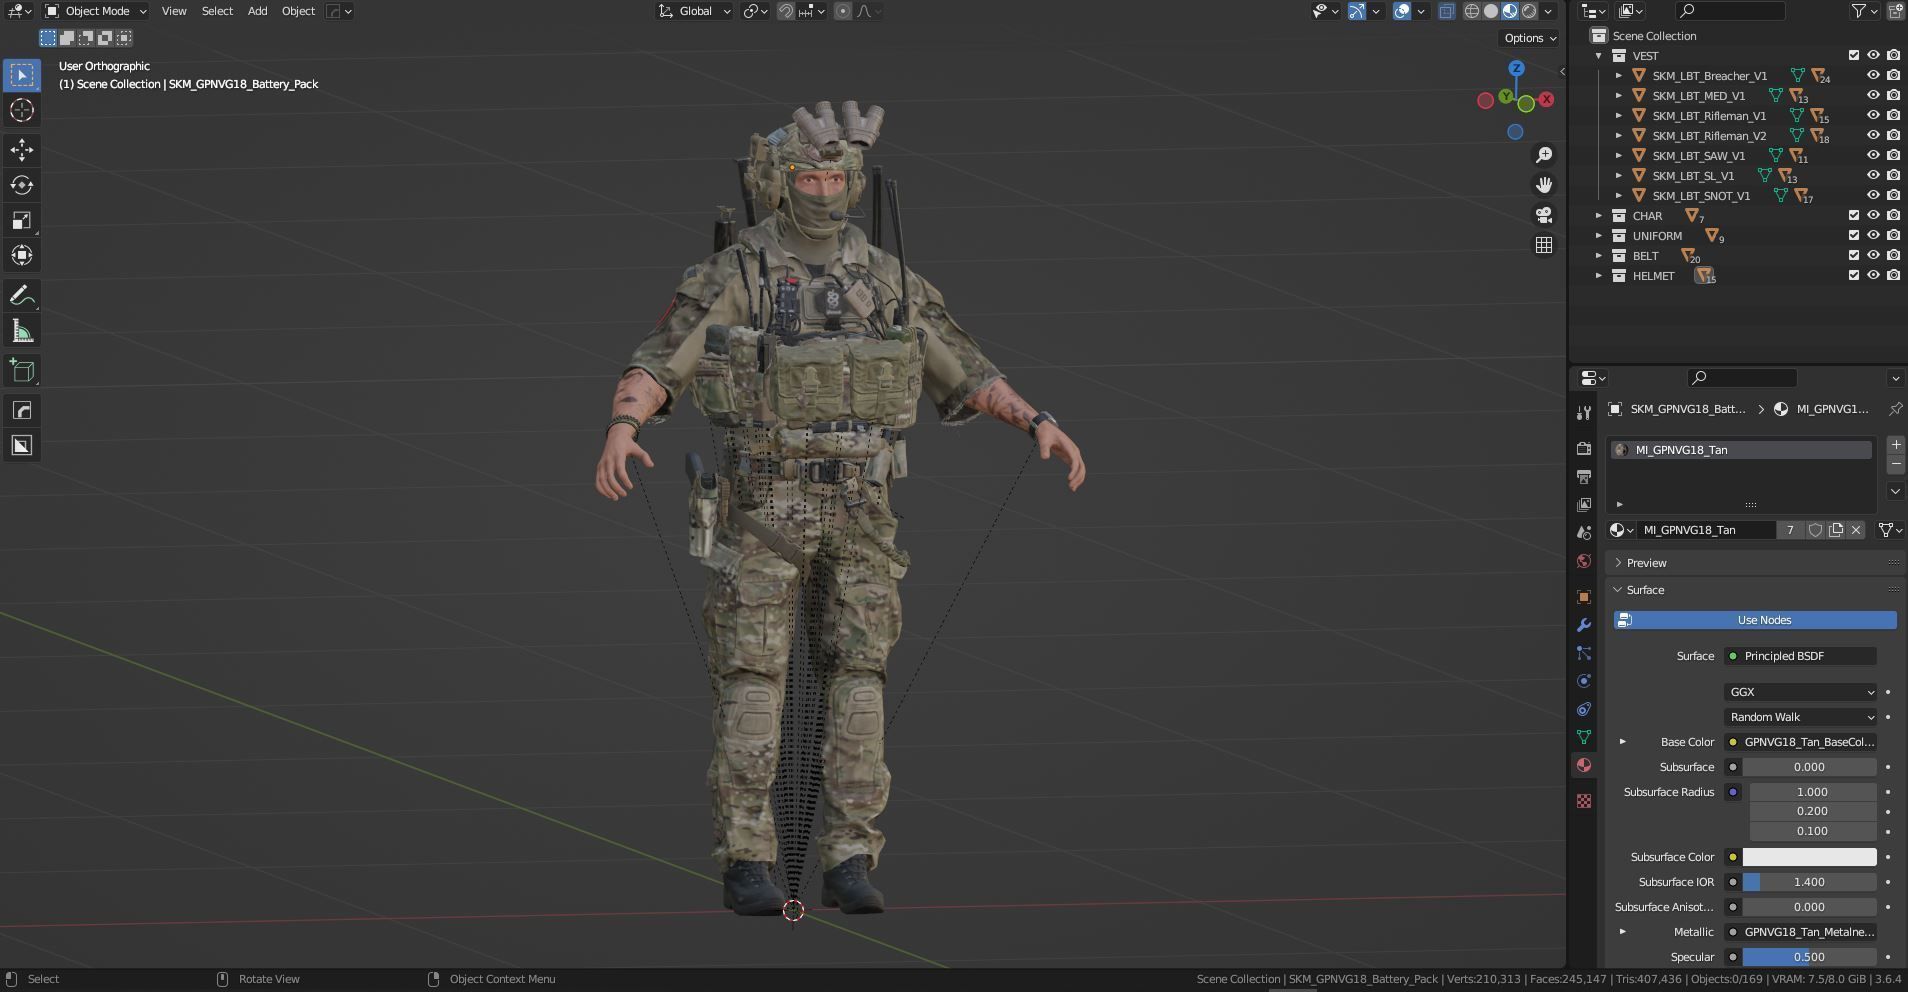This screenshot has height=992, width=1908.
Task: Click the pan view hand icon
Action: 1544,185
